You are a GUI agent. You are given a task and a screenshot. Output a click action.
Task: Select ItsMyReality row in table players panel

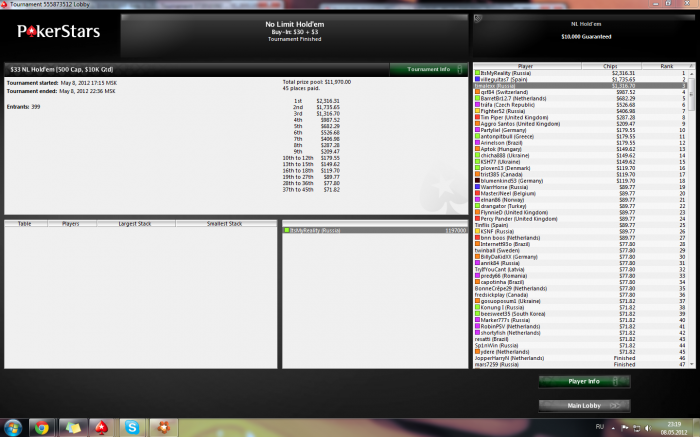pos(375,230)
